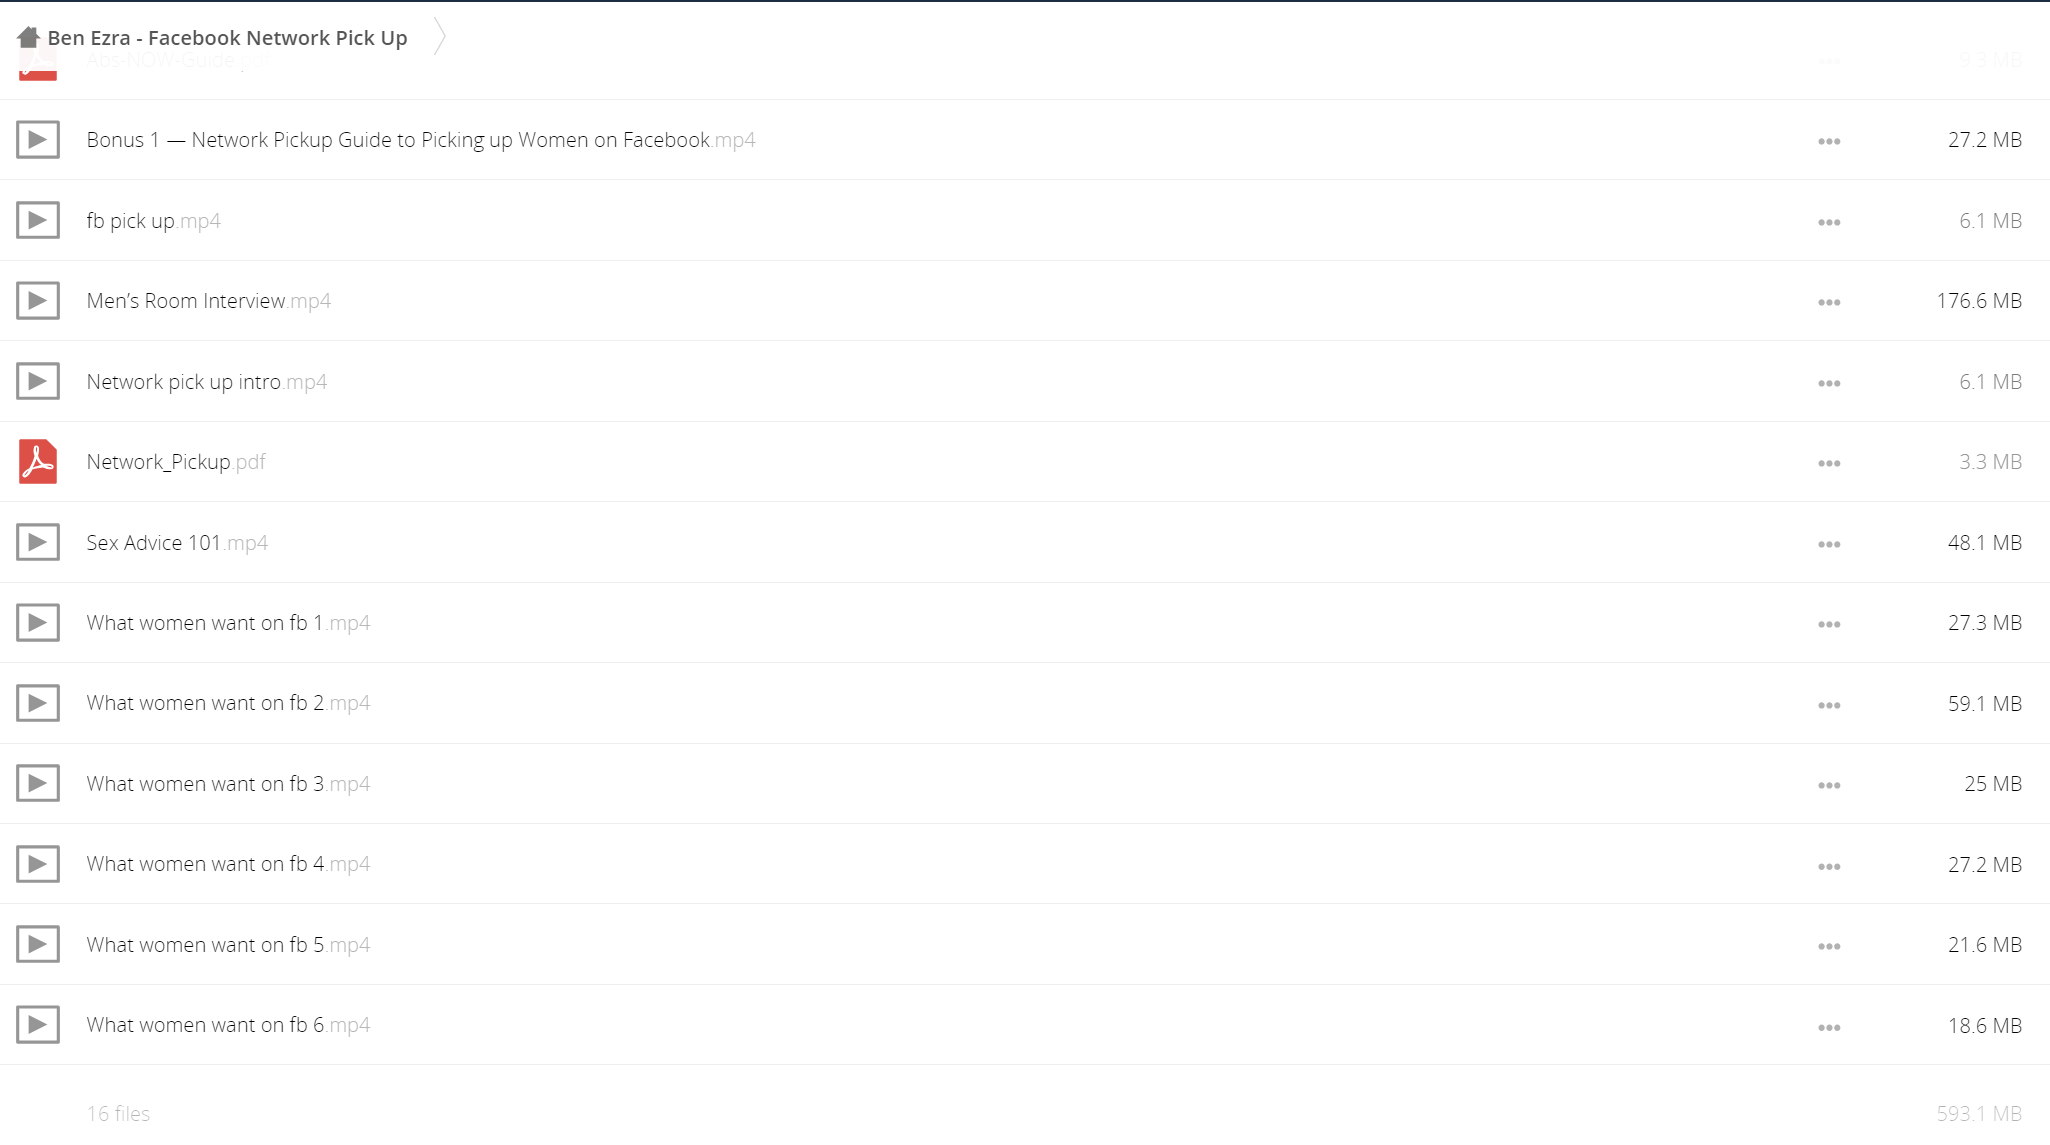This screenshot has height=1145, width=2050.
Task: Click video icon for What women want on fb 2
Action: (x=38, y=703)
